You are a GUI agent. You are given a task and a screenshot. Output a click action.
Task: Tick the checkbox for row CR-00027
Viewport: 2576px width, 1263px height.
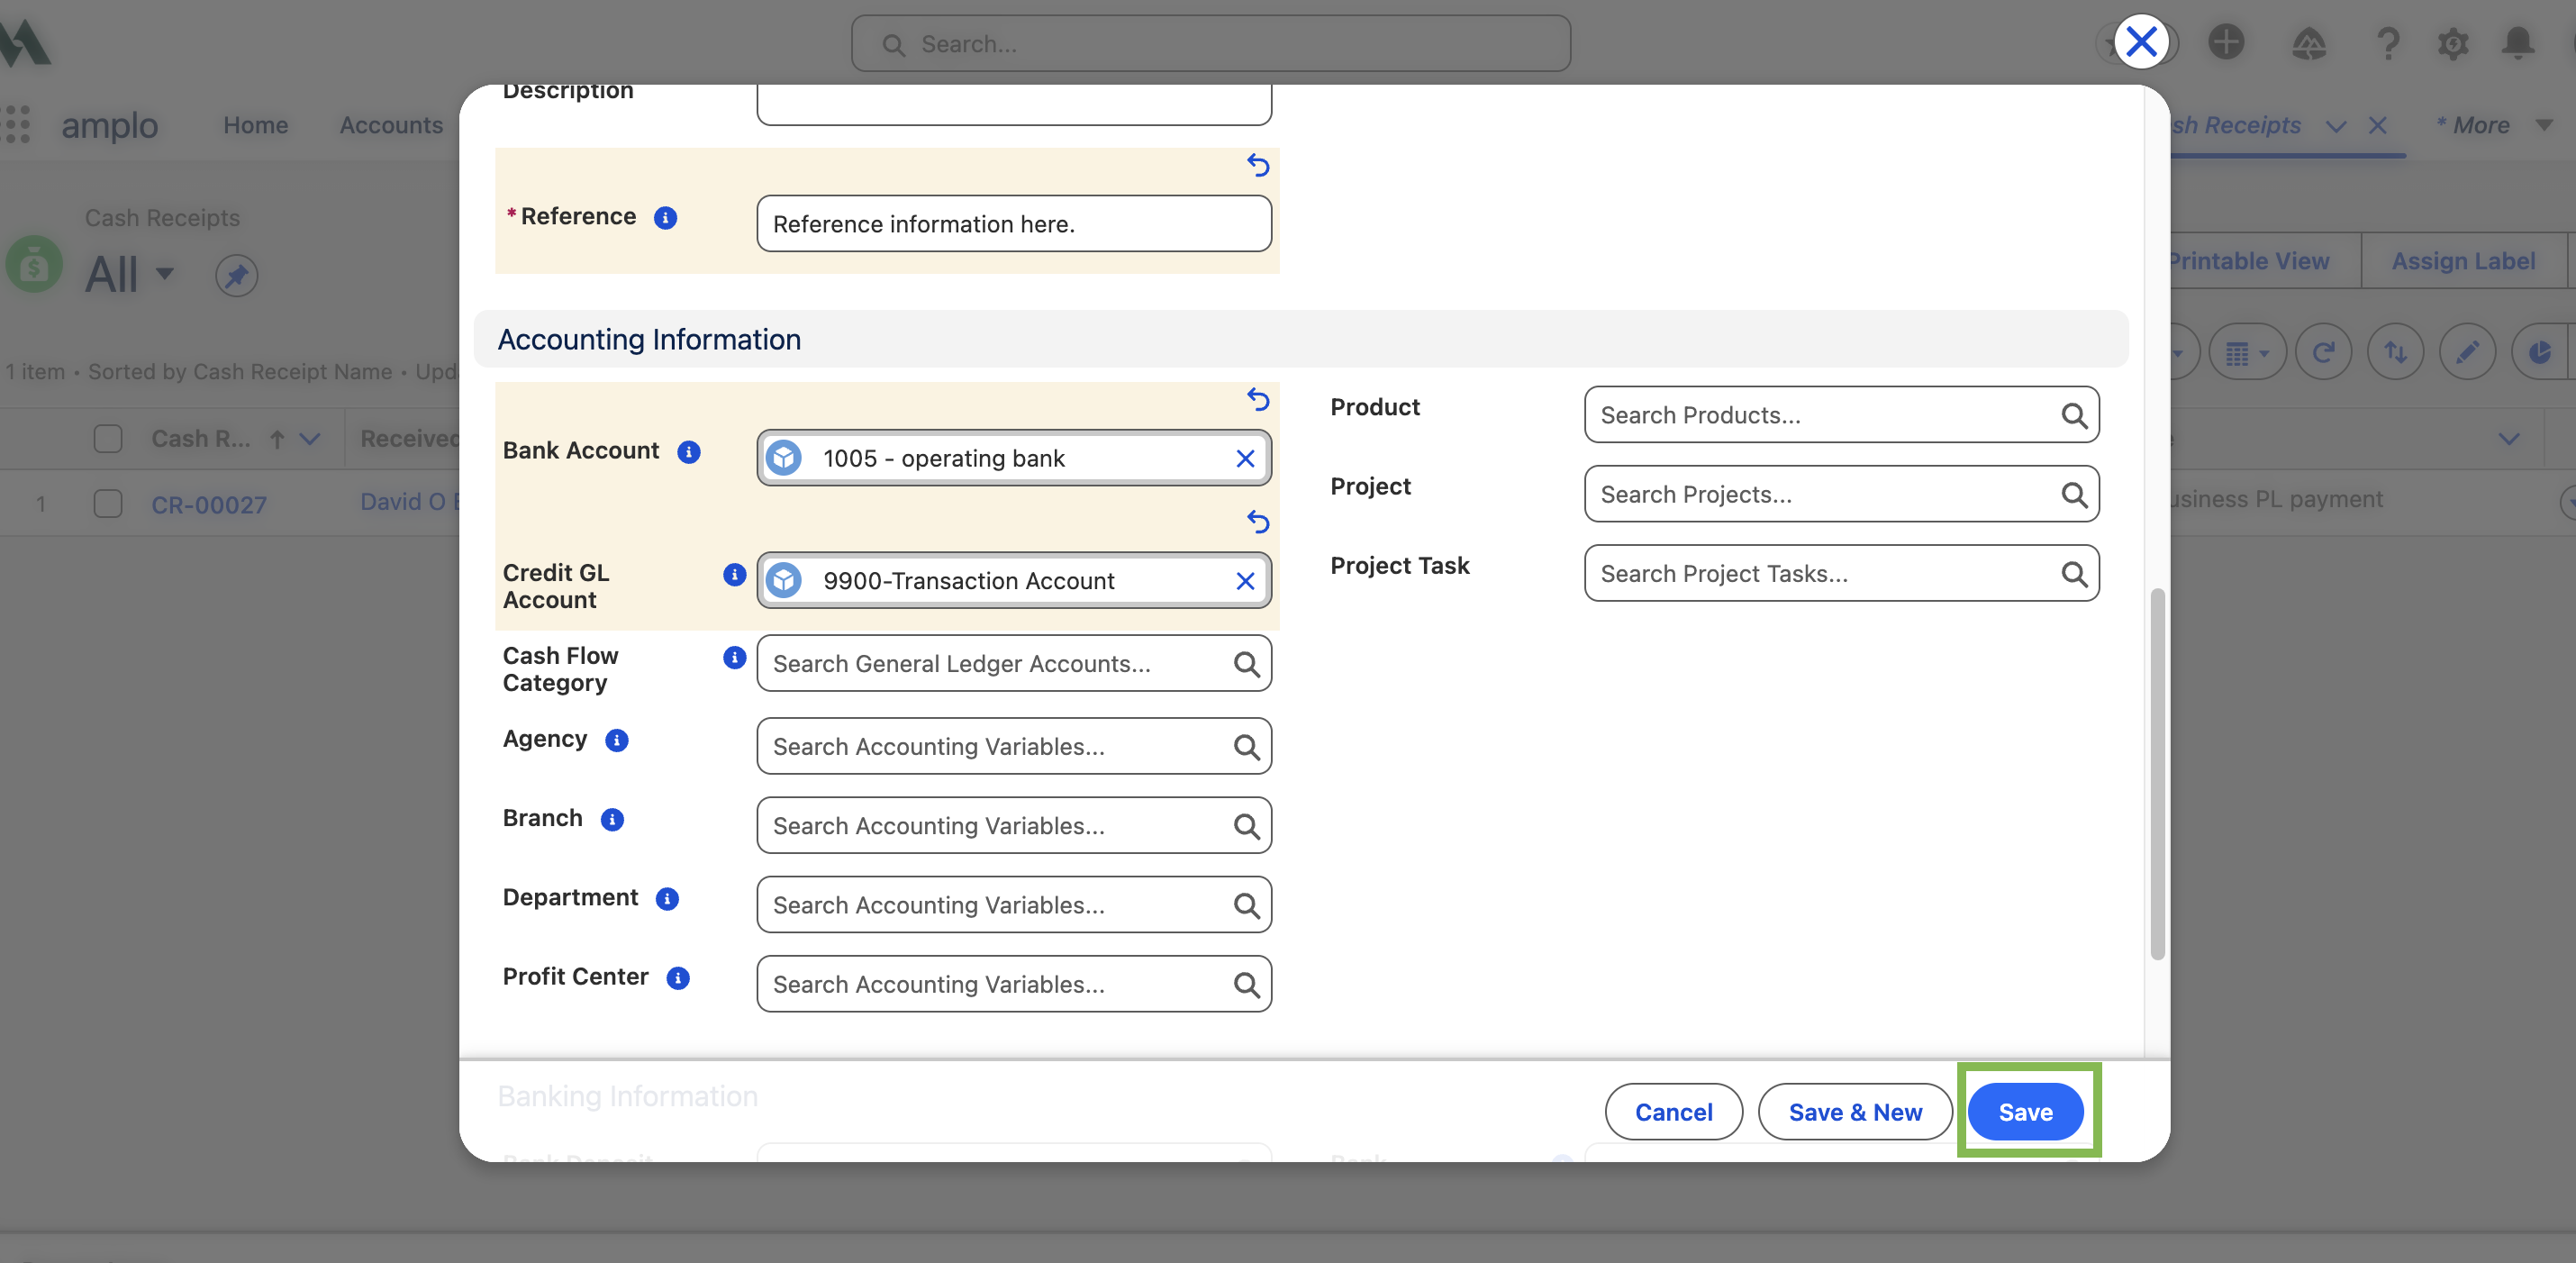coord(108,503)
